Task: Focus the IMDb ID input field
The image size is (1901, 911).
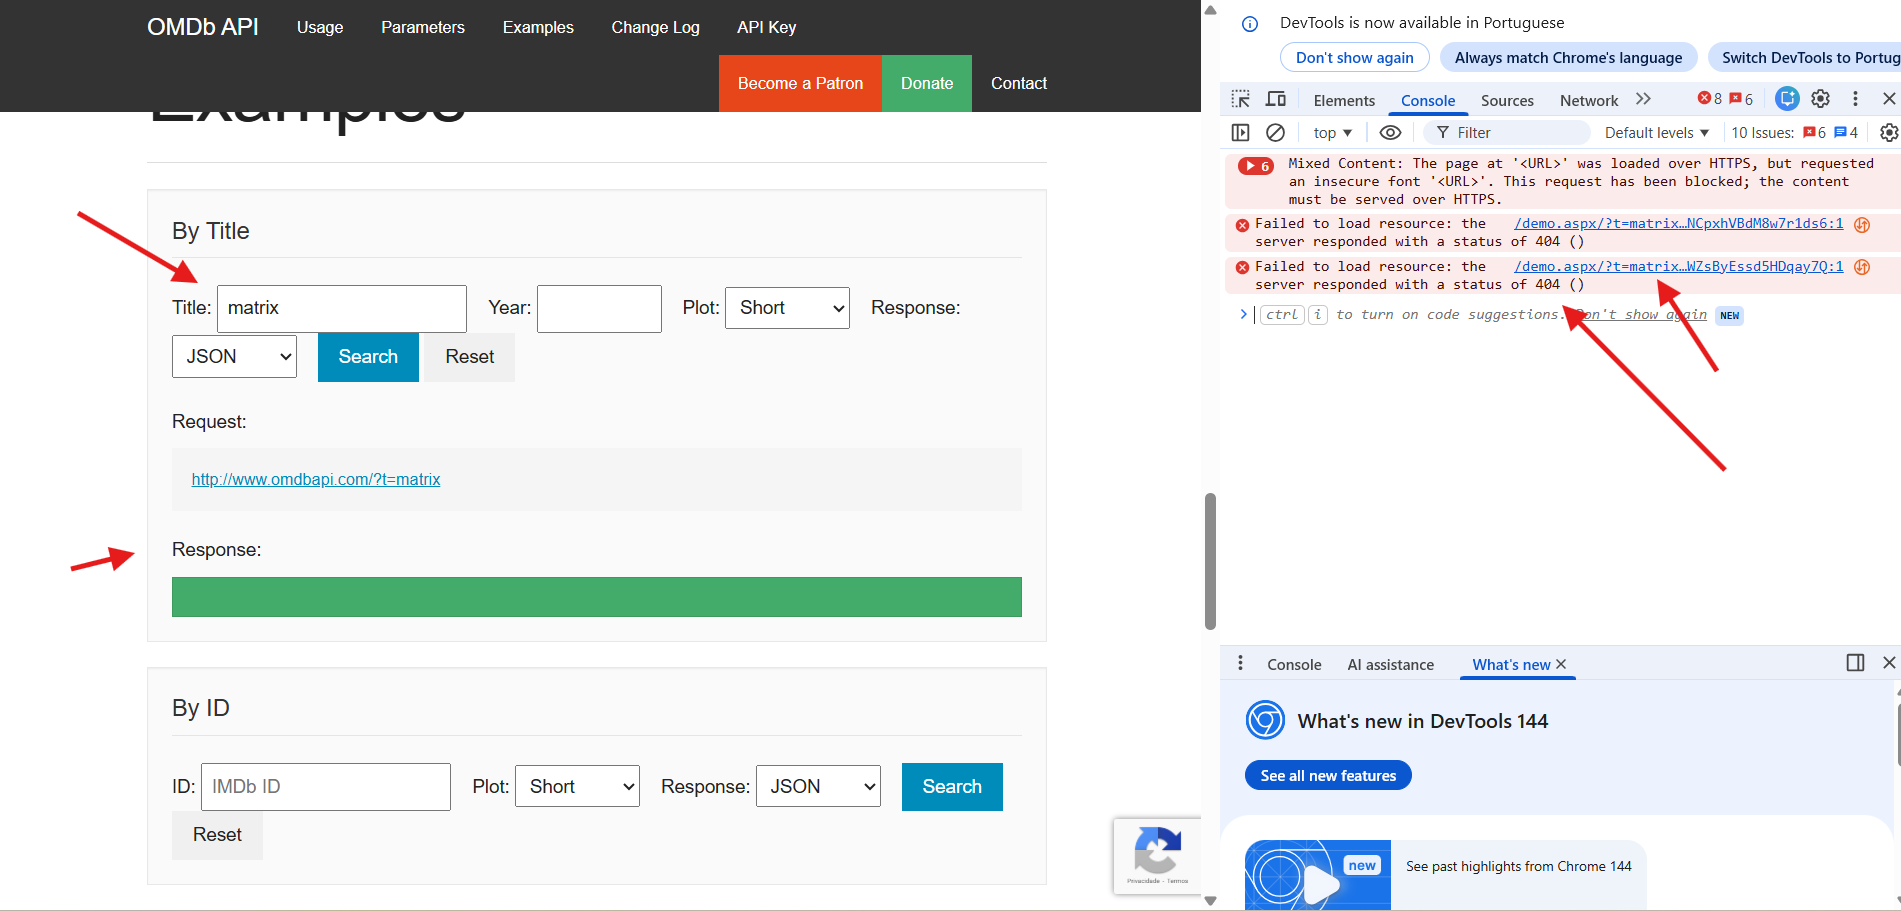Action: [326, 787]
